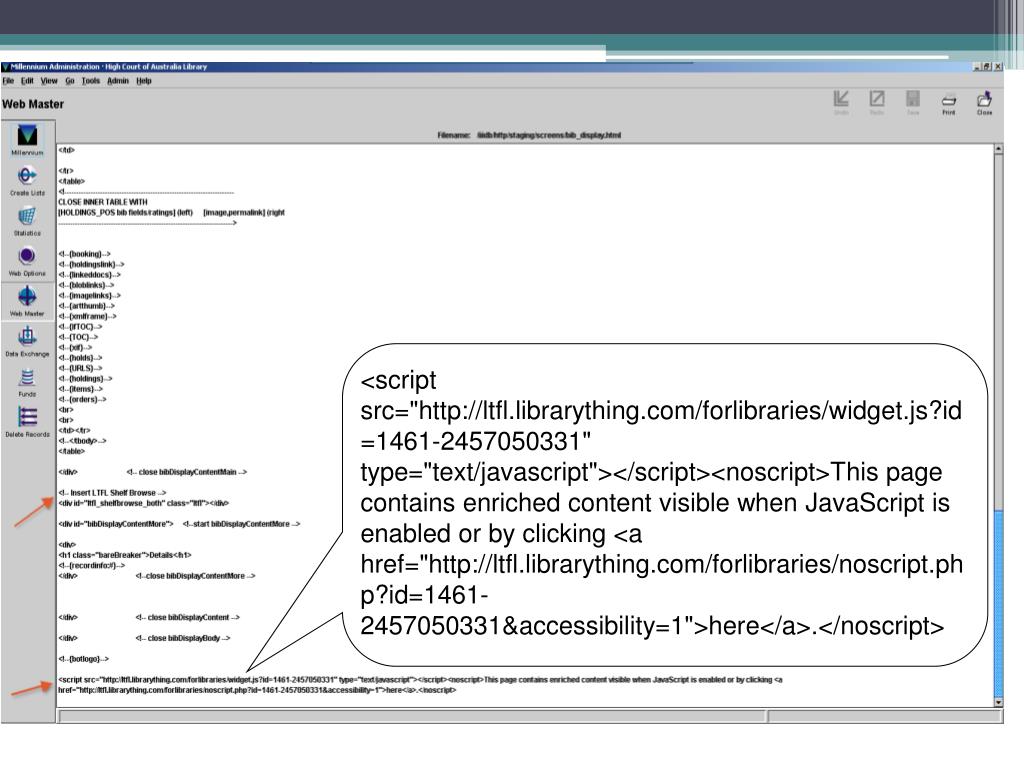Screen dimensions: 1024x768
Task: Click the vertical scrollbar down arrow
Action: pos(998,702)
